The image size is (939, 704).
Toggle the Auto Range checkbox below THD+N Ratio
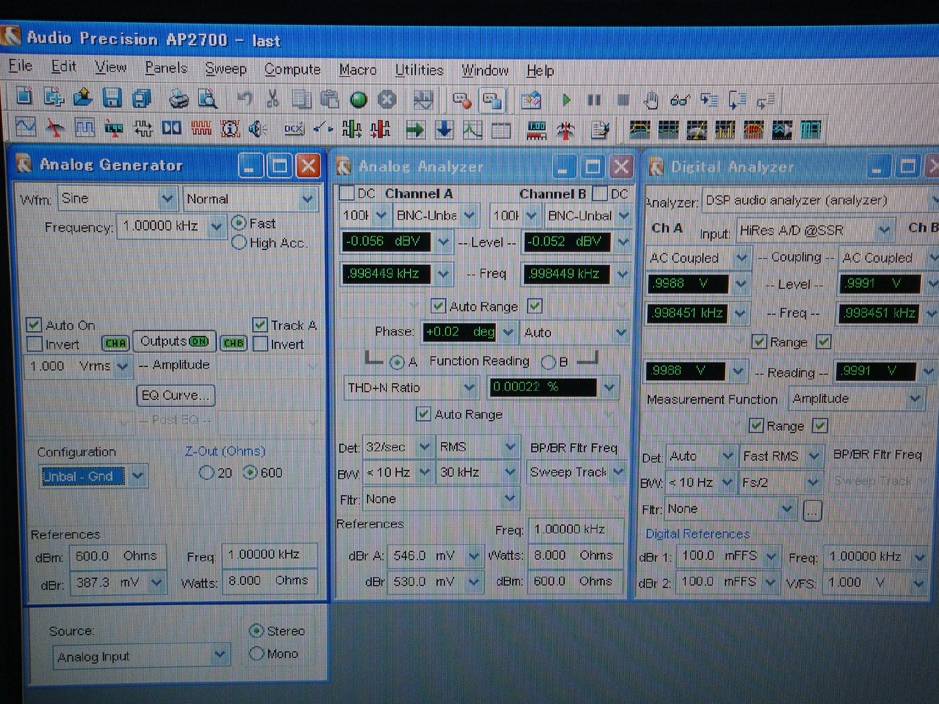point(423,414)
